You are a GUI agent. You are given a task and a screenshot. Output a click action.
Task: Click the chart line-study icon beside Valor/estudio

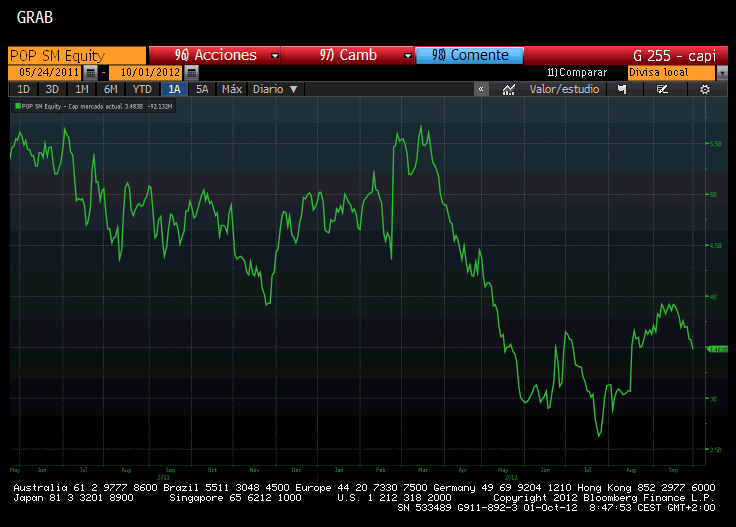(x=509, y=89)
